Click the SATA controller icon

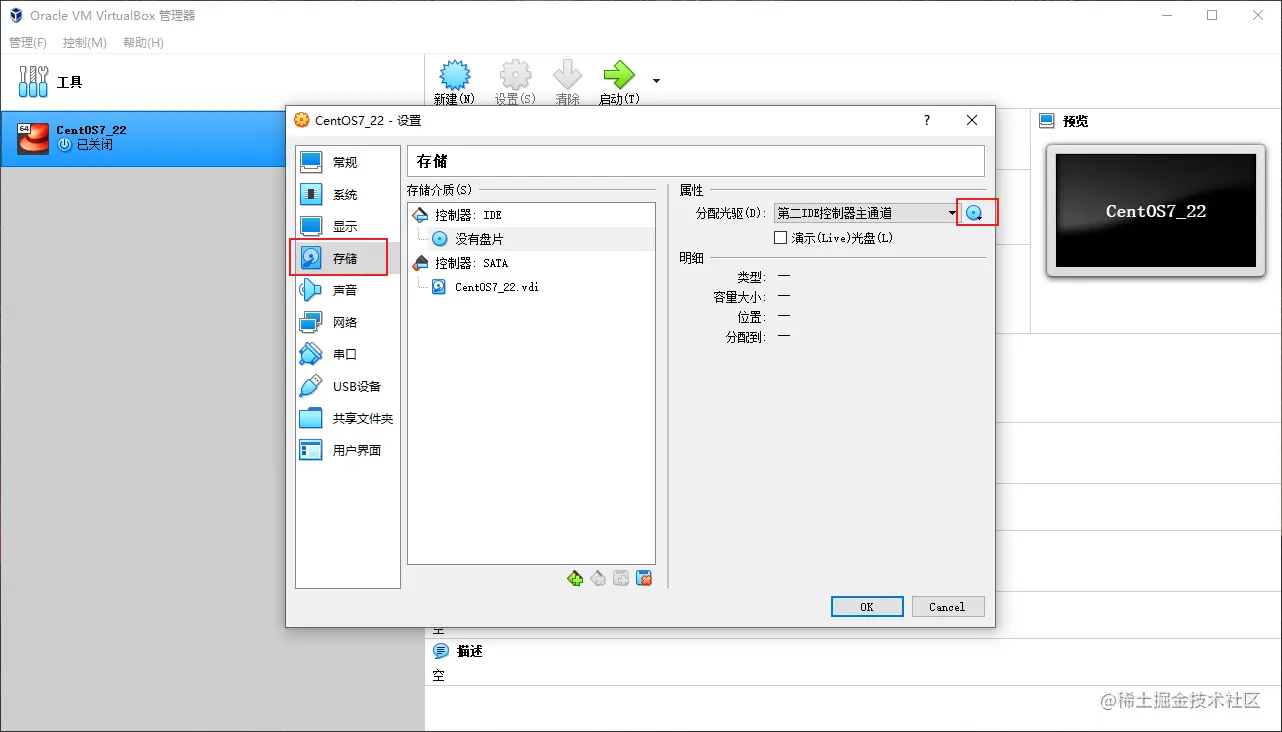(420, 263)
